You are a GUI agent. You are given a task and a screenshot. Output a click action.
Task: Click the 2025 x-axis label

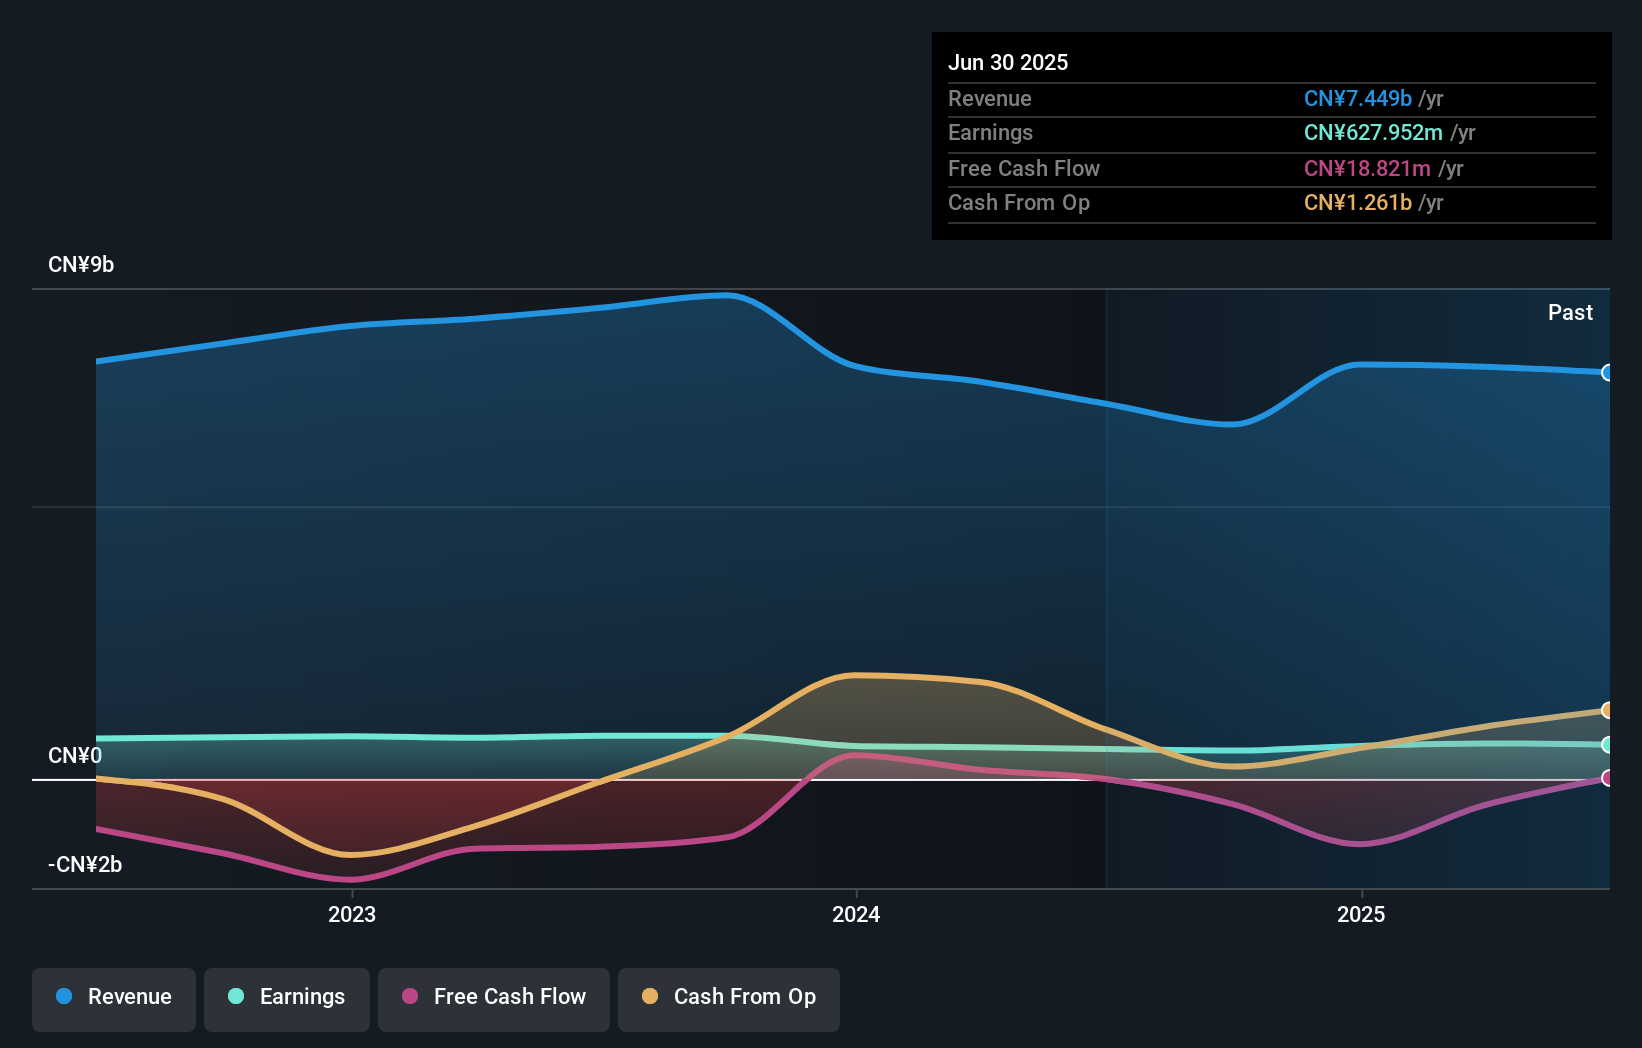pos(1361,914)
